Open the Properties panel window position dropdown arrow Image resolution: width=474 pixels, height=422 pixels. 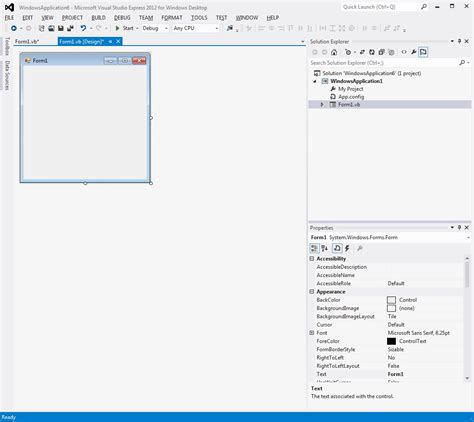click(452, 227)
